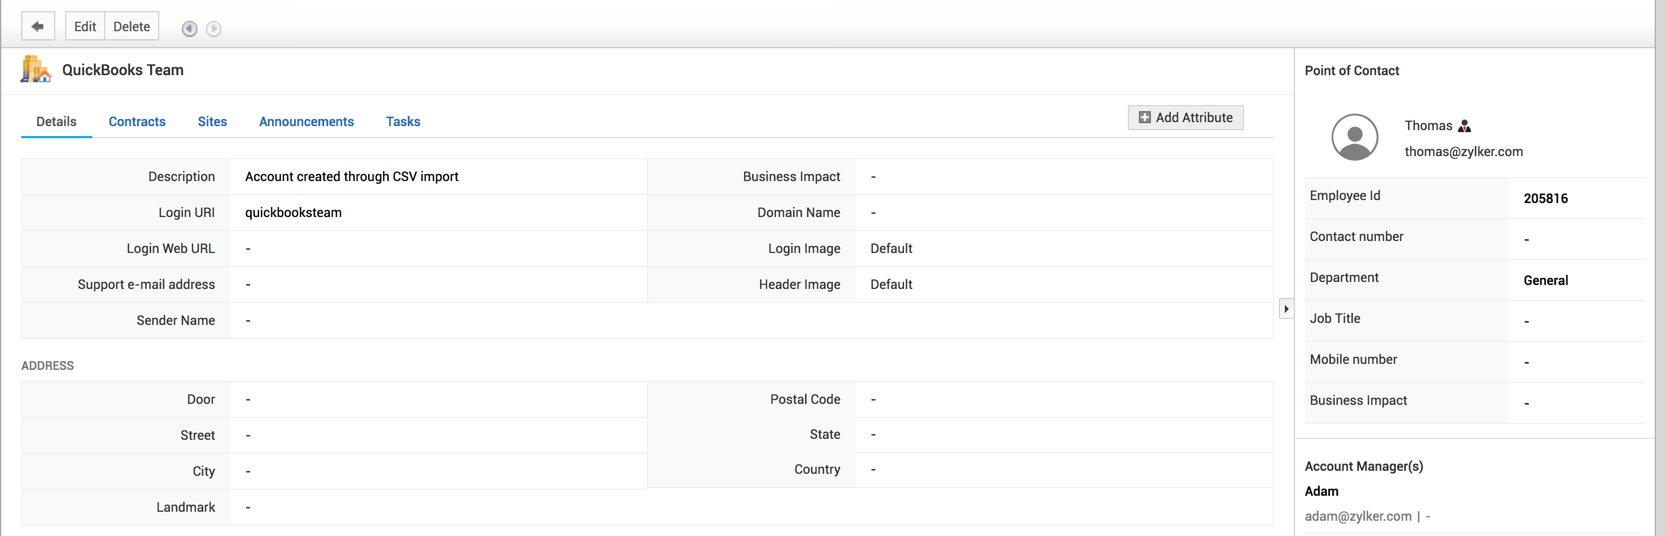
Task: Switch to the Sites tab
Action: pyautogui.click(x=212, y=122)
